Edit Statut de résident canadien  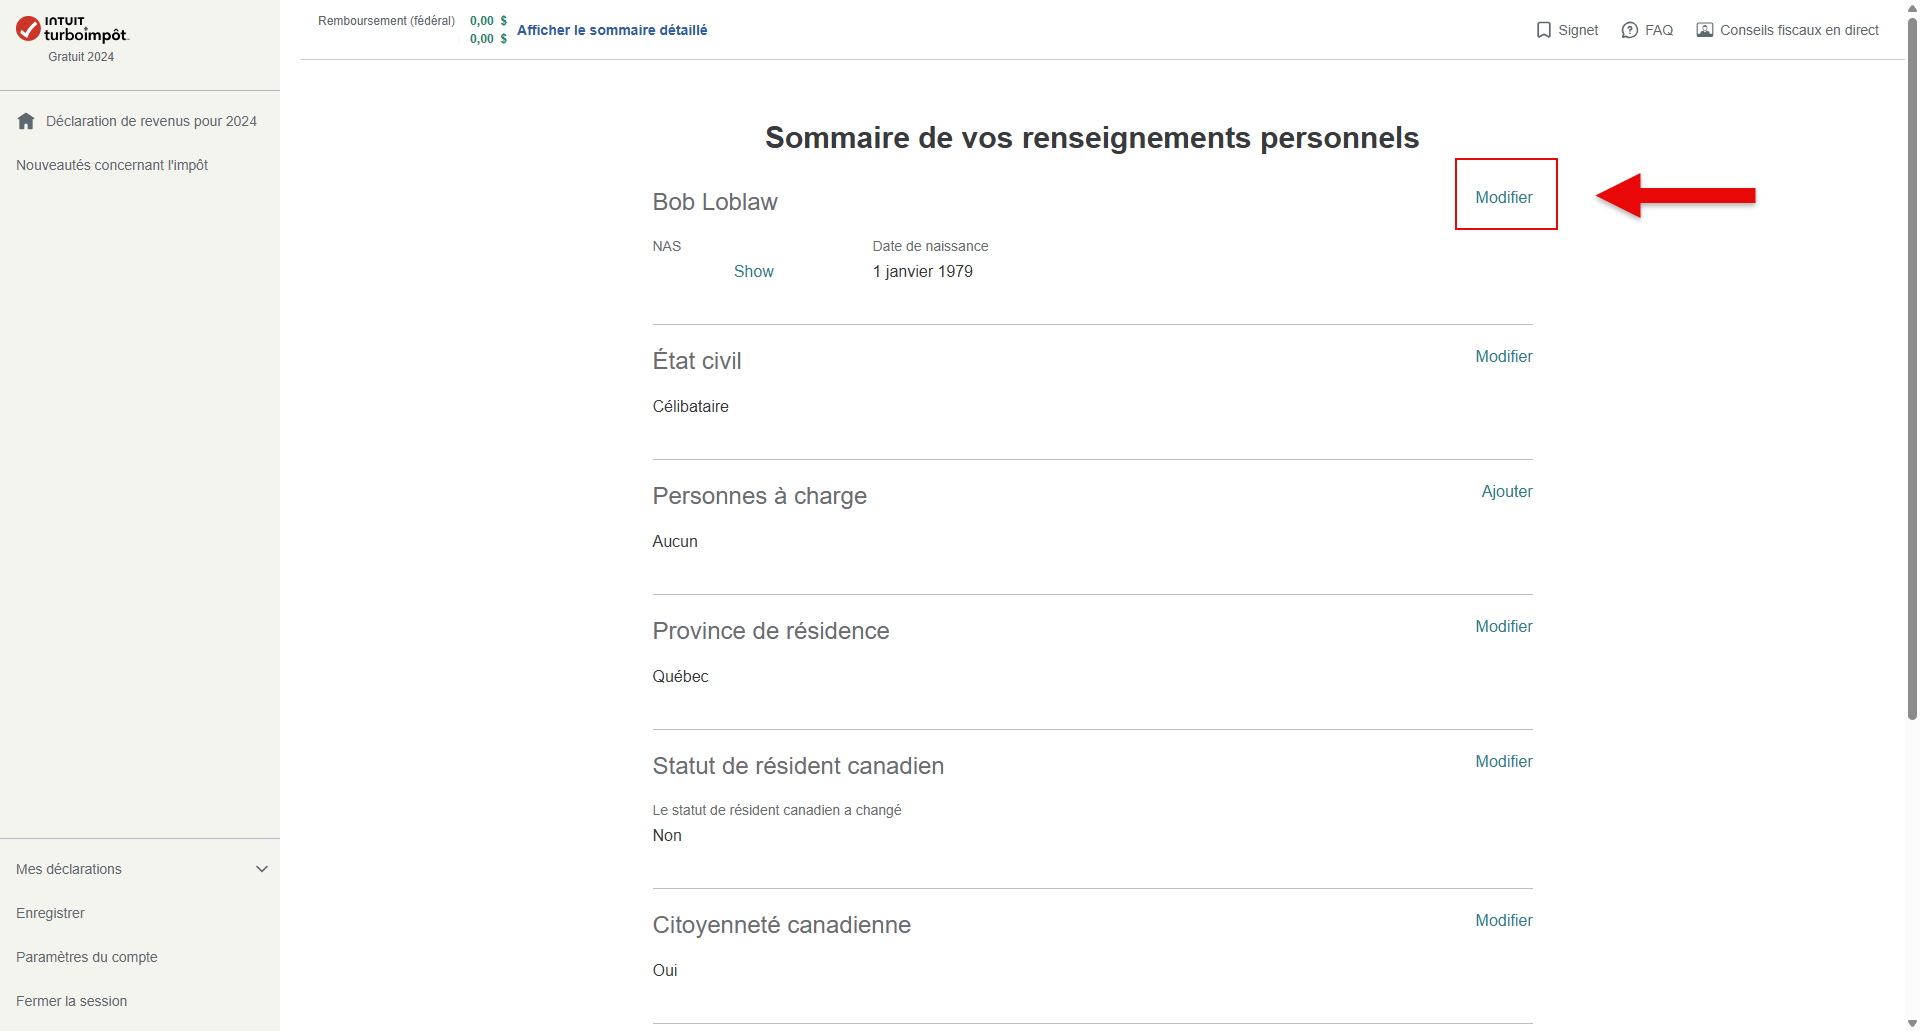click(1504, 761)
